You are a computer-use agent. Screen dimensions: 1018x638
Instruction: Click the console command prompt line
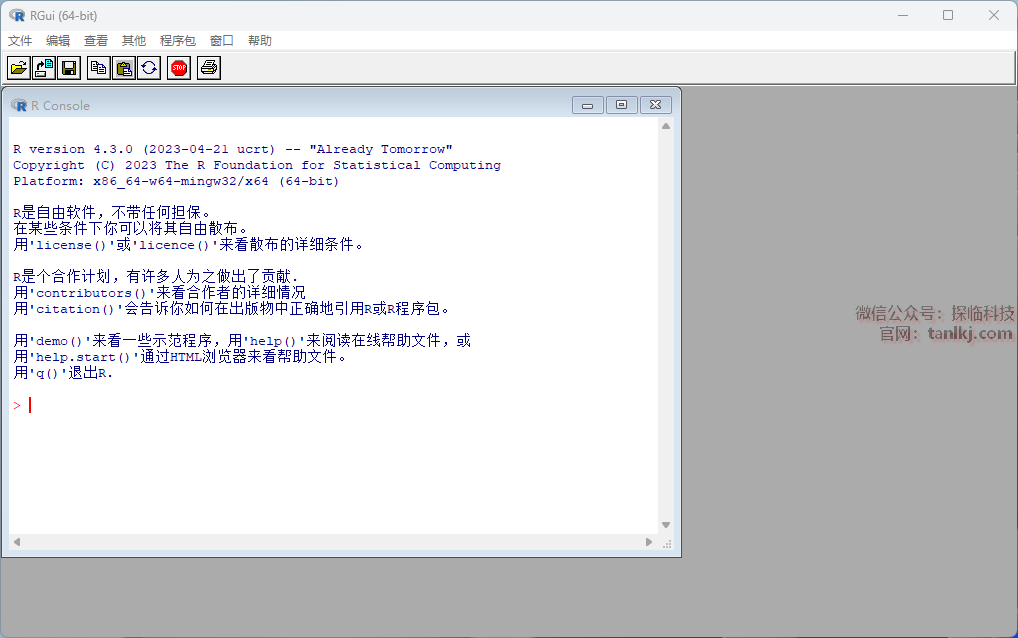coord(332,406)
